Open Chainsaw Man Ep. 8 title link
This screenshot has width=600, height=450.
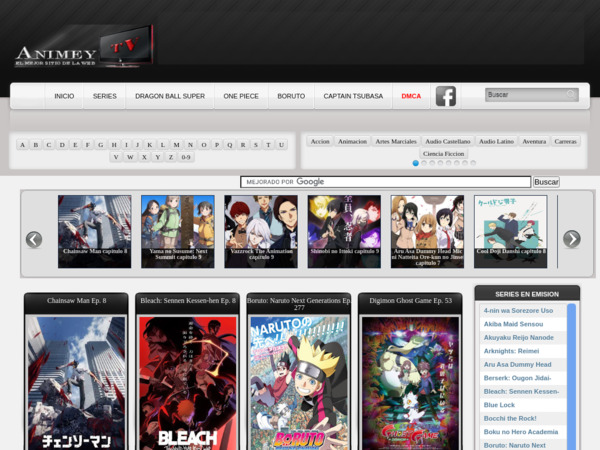coord(77,301)
